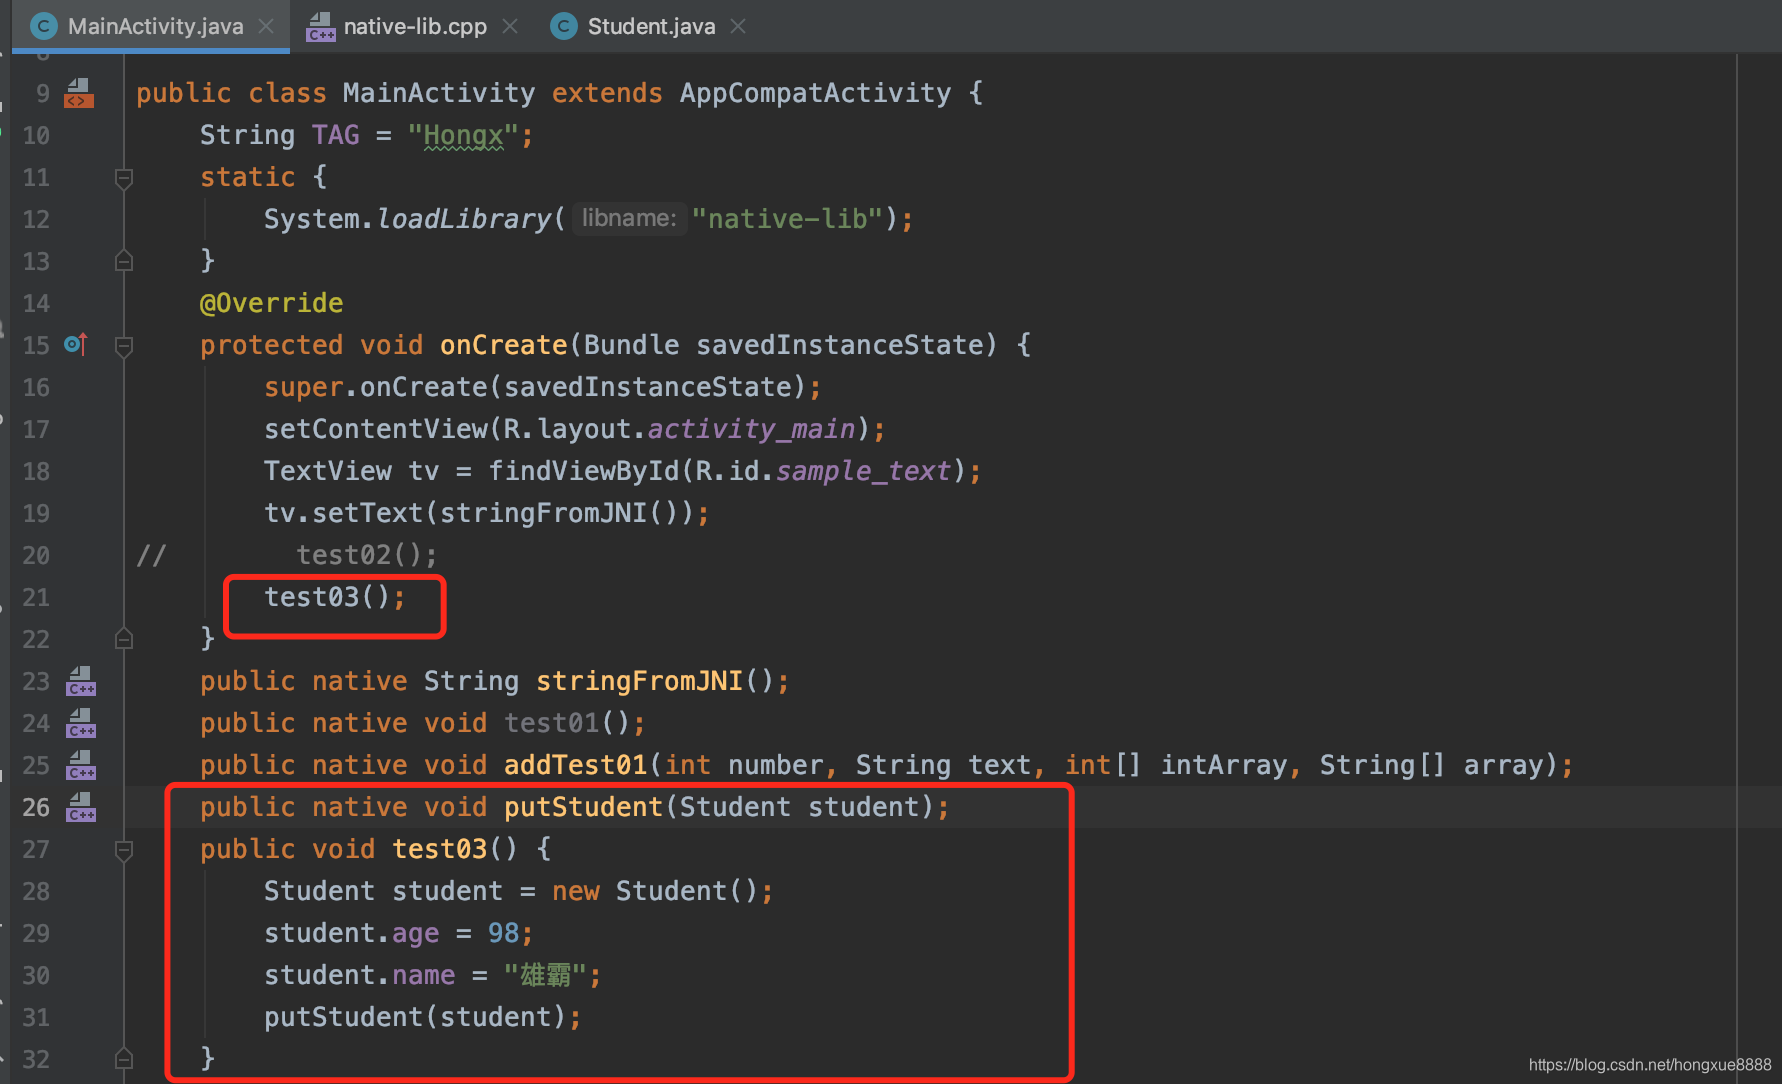Click new Student() on line 28
Screen dimensions: 1782x1084
[x=656, y=891]
